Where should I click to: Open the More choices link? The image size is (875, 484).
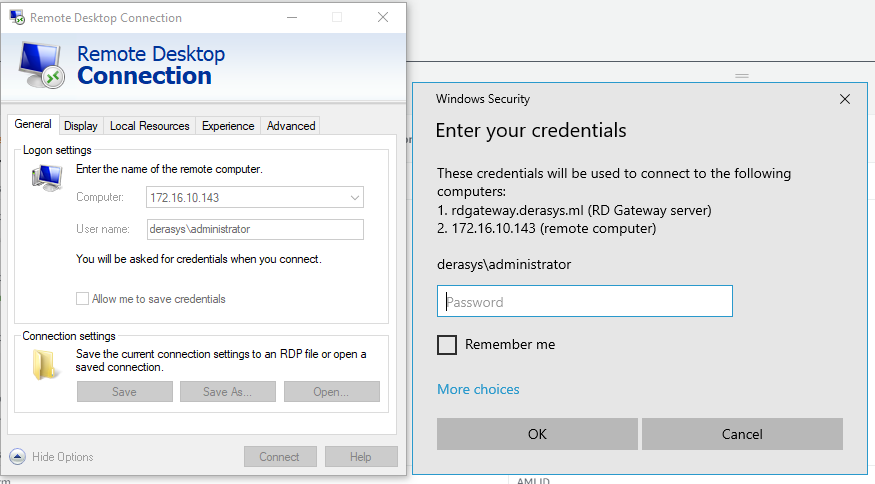click(478, 390)
